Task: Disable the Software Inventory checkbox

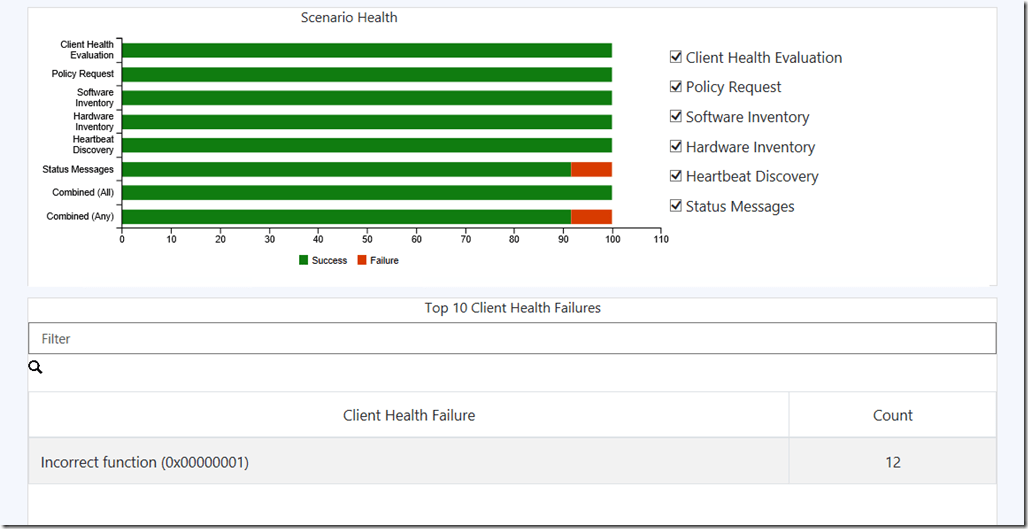Action: (x=676, y=116)
